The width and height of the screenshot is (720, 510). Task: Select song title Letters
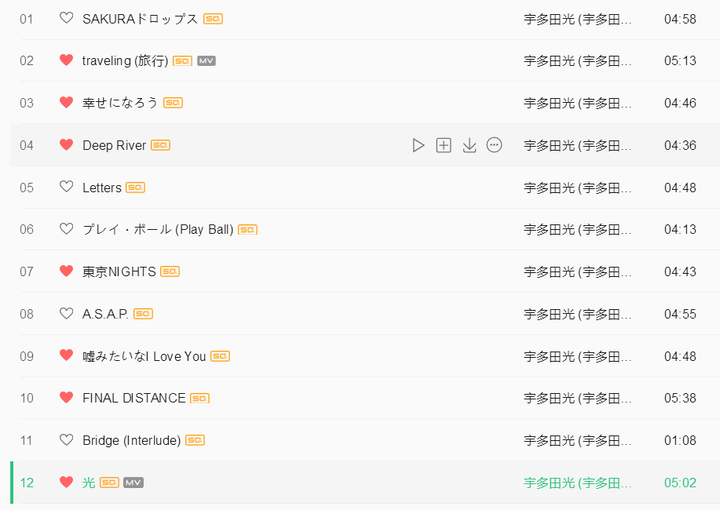coord(102,187)
